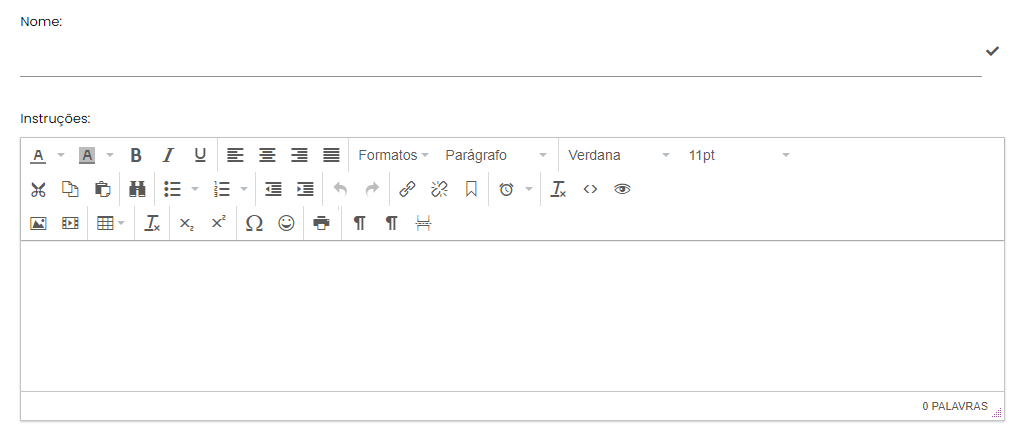
Task: Click the cut scissors icon
Action: [39, 190]
